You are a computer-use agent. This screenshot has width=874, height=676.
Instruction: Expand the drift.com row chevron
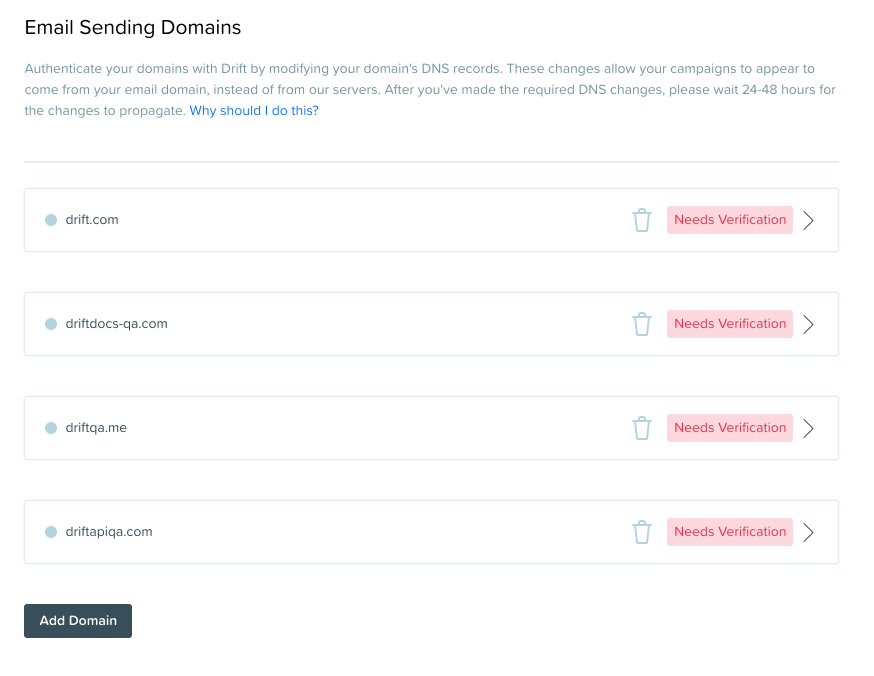[x=808, y=220]
